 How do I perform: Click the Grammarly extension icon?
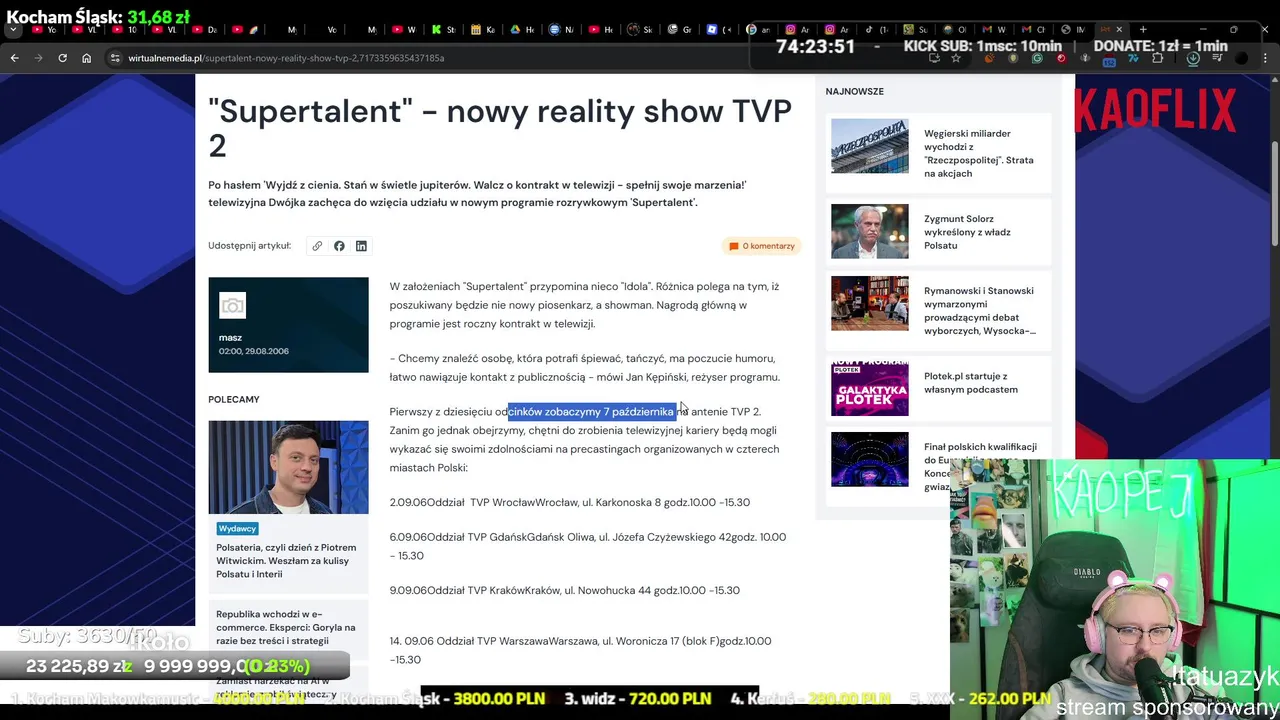click(1037, 58)
